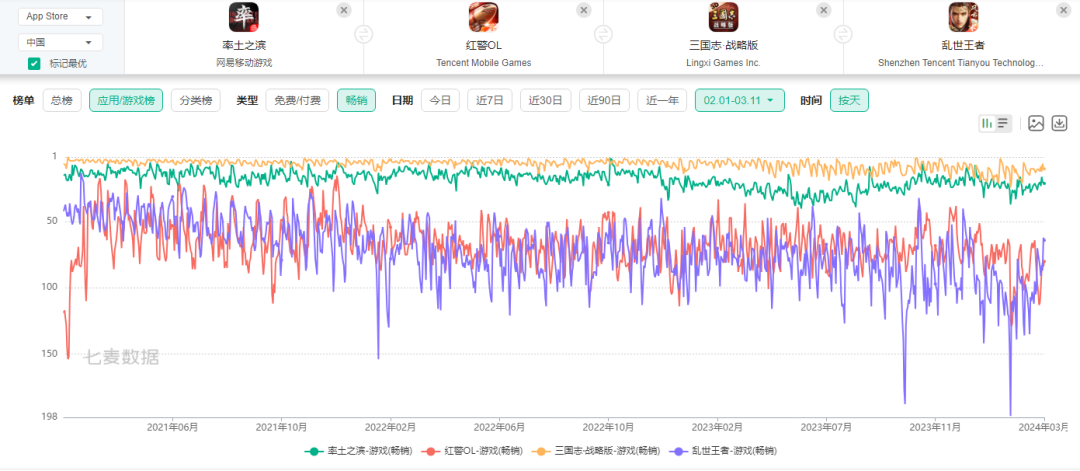Click the 率土之滨 app name
This screenshot has width=1080, height=471.
[x=244, y=46]
